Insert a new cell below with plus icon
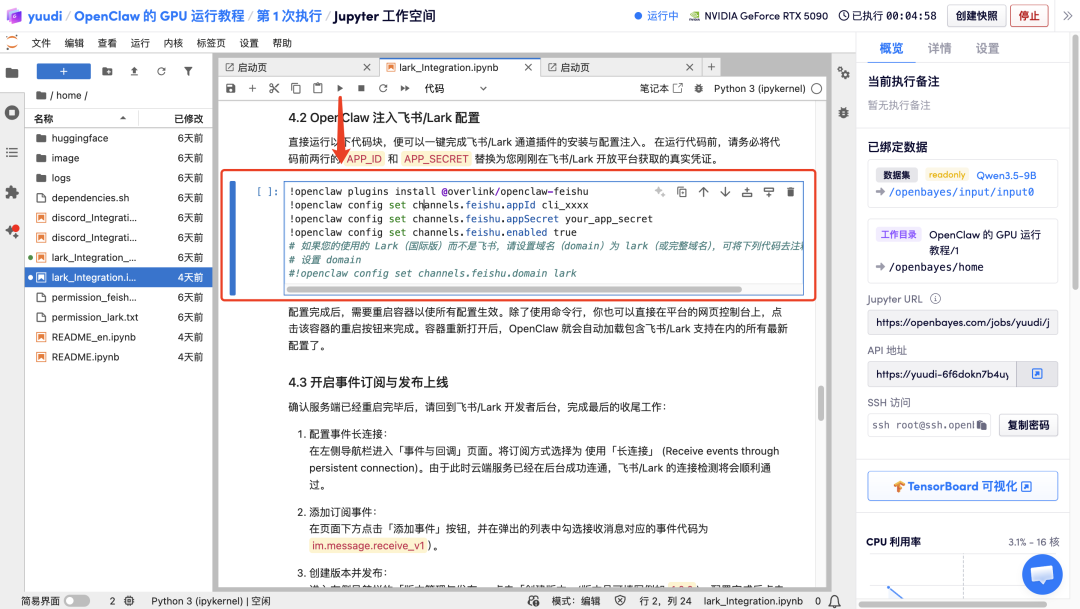Image resolution: width=1080 pixels, height=609 pixels. click(252, 88)
